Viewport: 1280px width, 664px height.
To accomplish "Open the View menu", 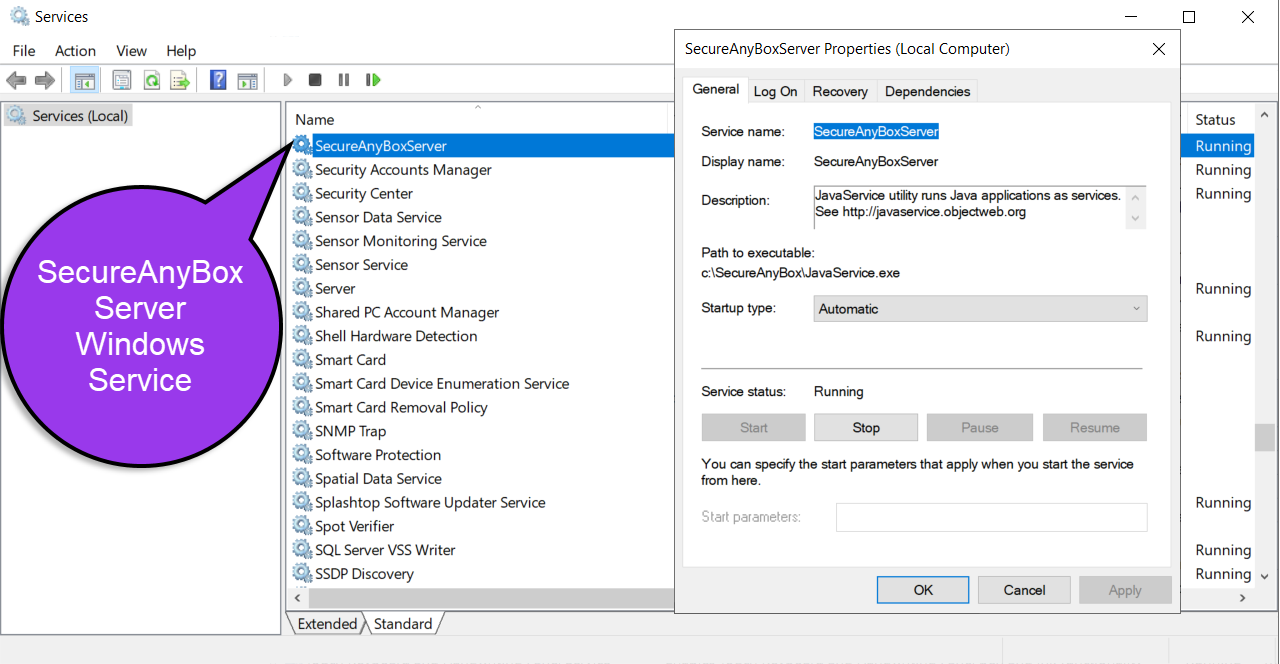I will pos(131,51).
